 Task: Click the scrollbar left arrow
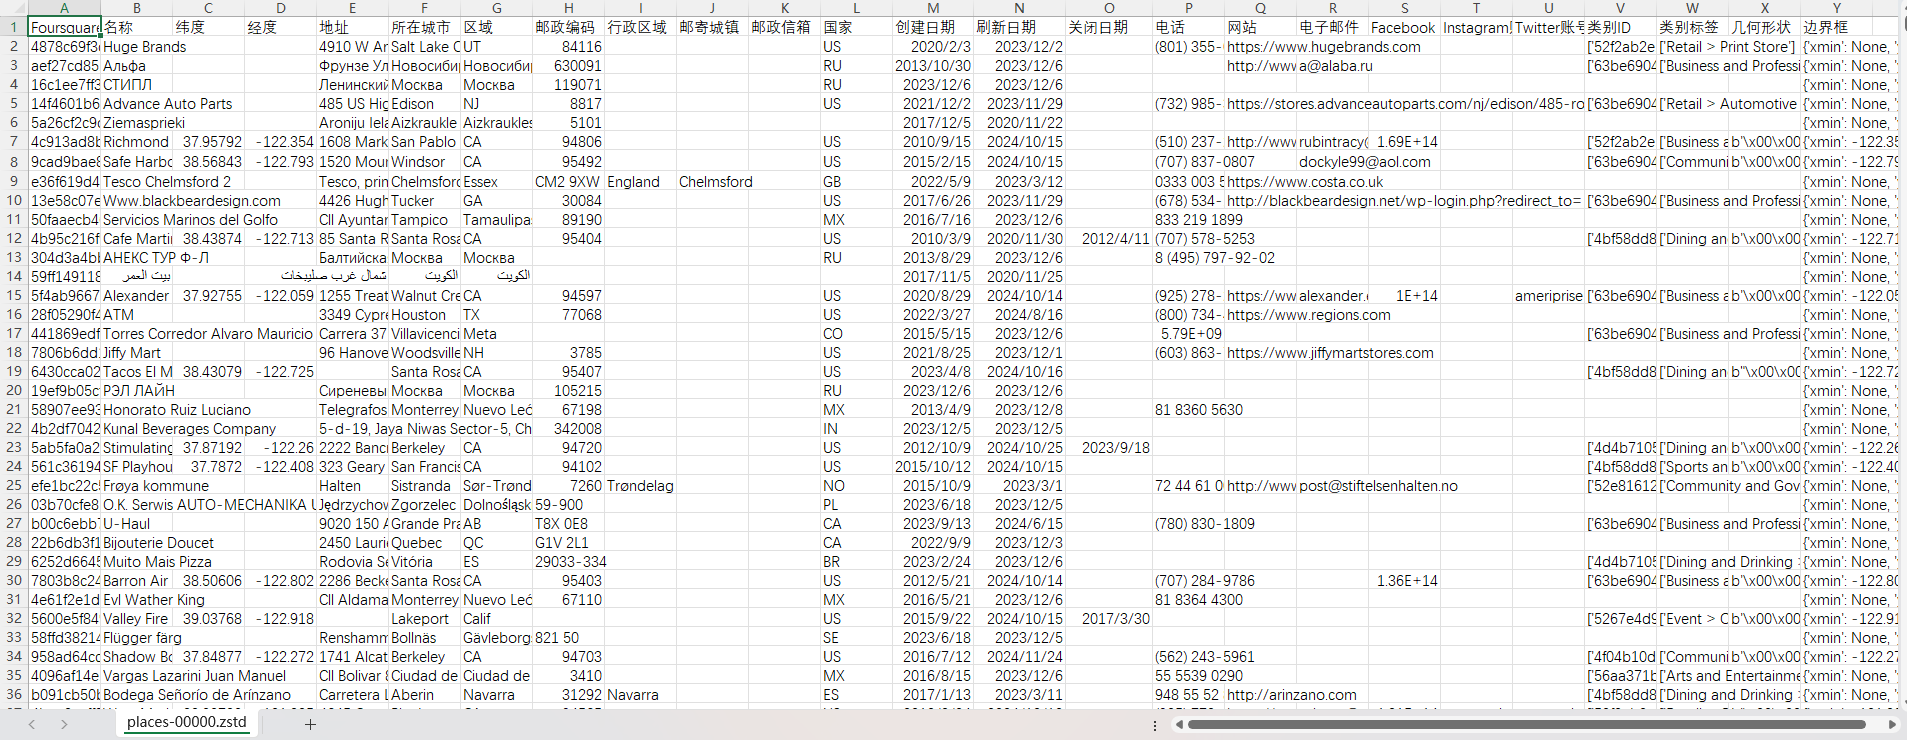(x=1179, y=724)
